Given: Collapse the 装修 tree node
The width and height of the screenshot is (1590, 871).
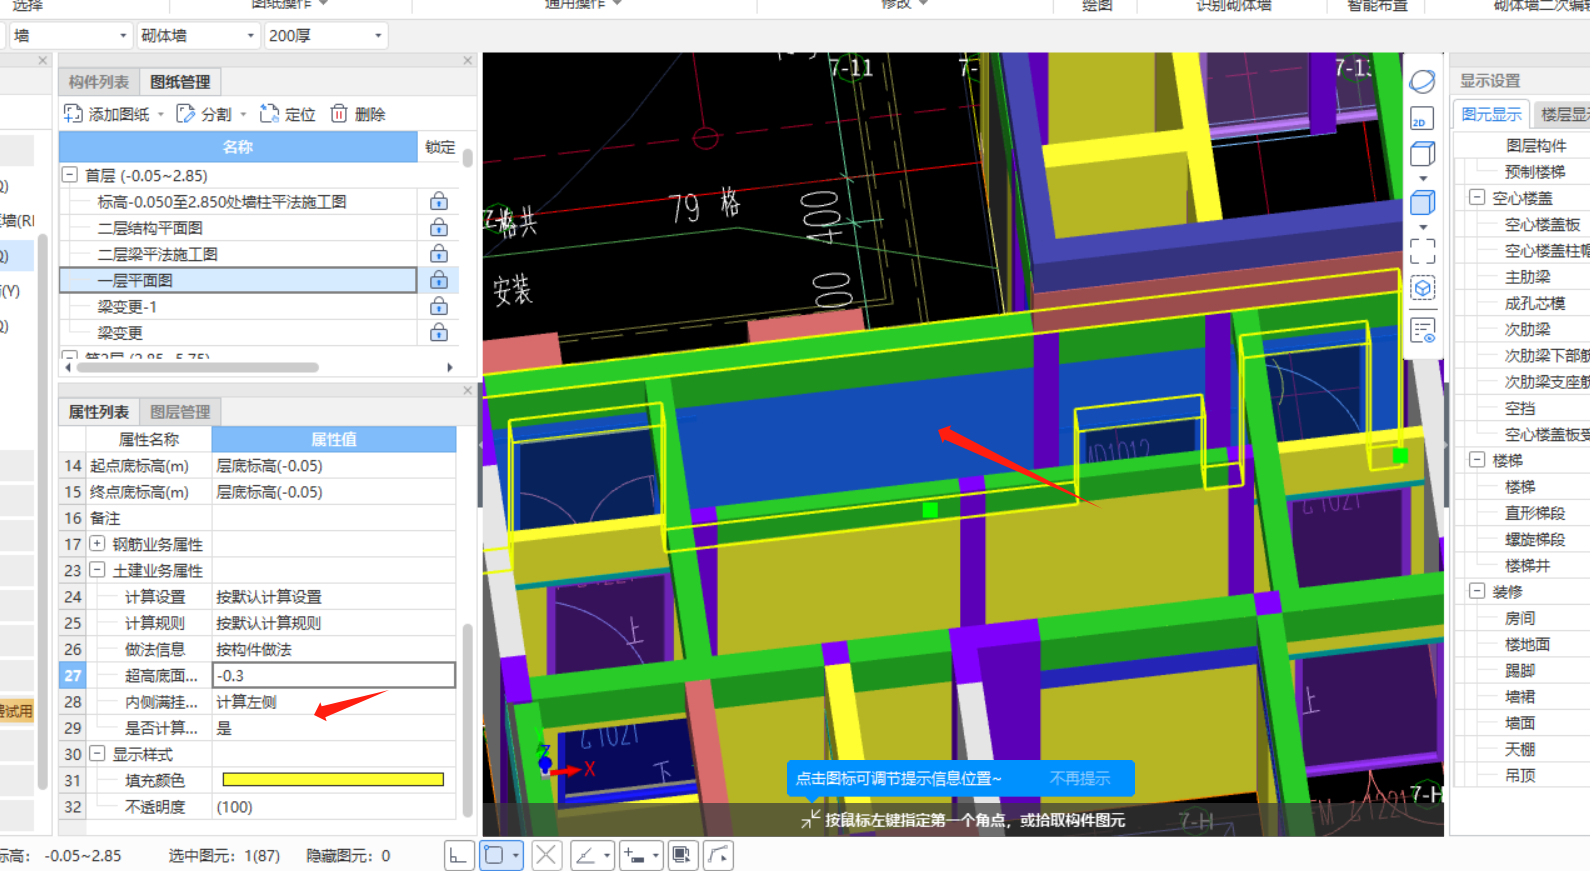Looking at the screenshot, I should [x=1476, y=591].
